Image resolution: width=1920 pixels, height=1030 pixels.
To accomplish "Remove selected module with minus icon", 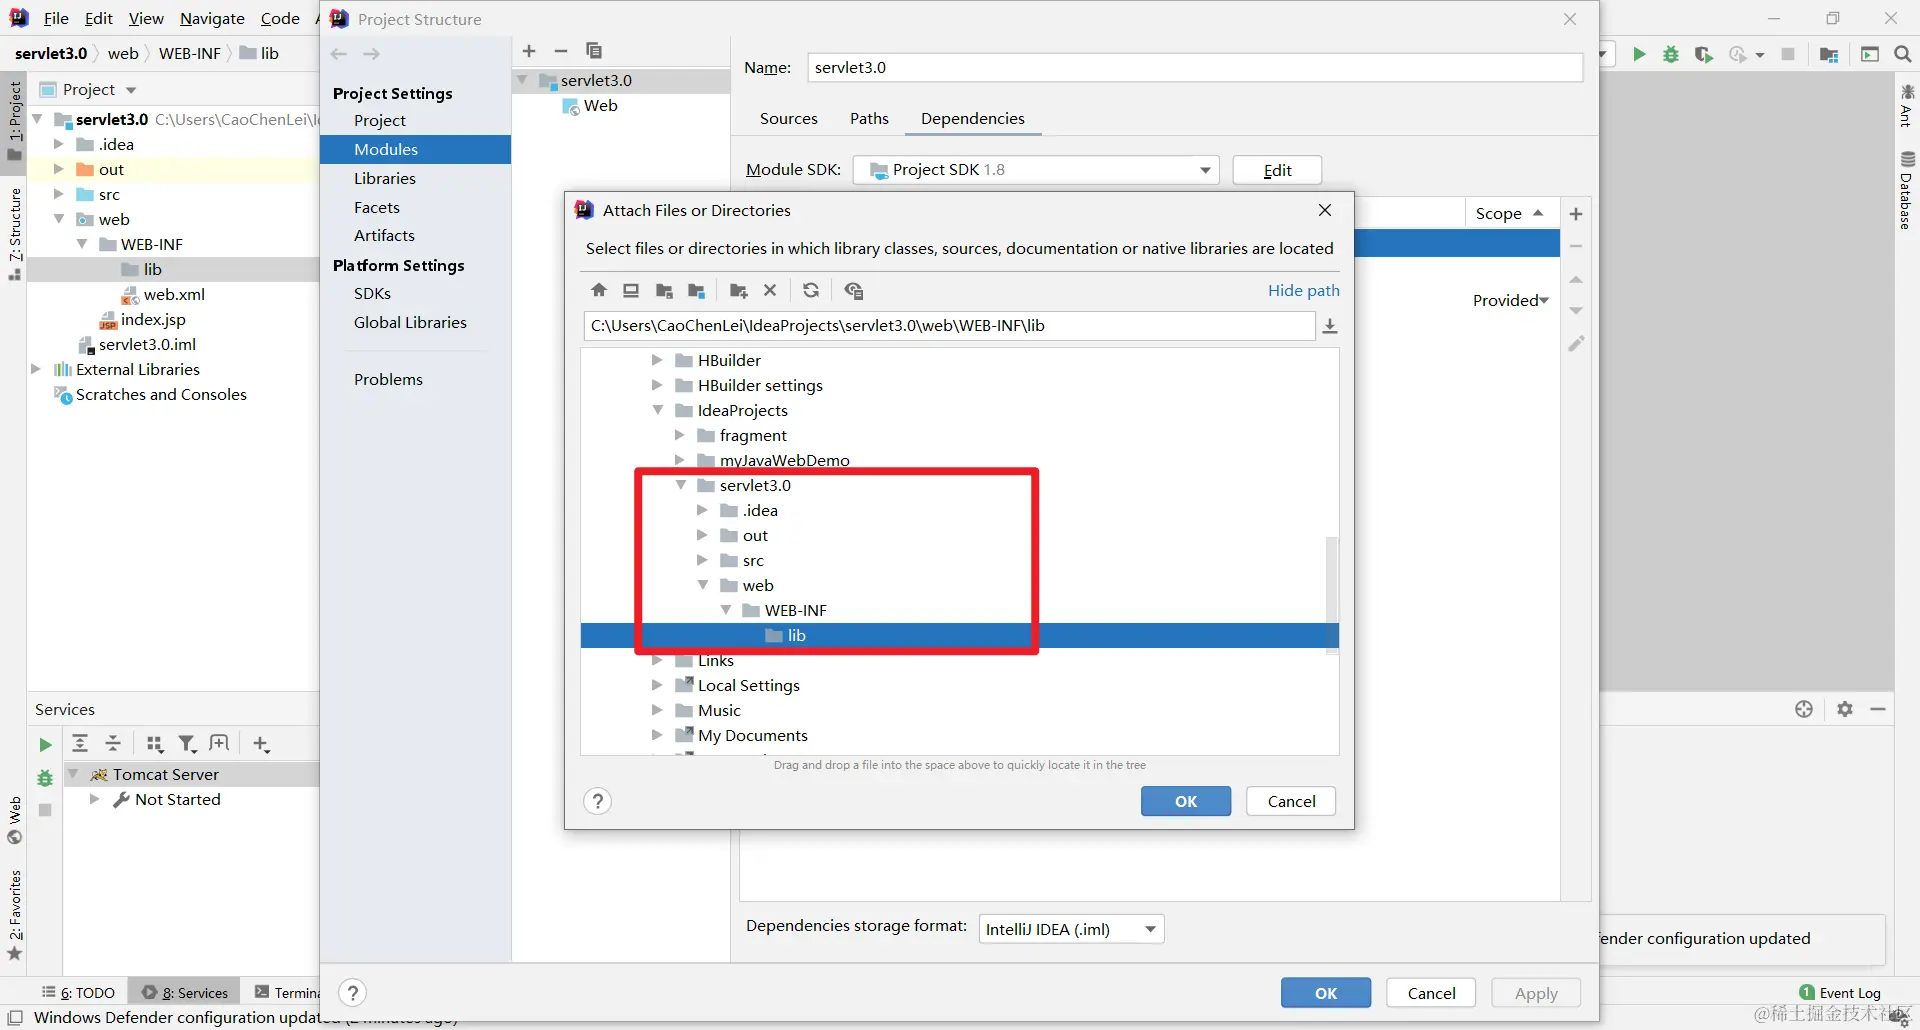I will pyautogui.click(x=561, y=51).
